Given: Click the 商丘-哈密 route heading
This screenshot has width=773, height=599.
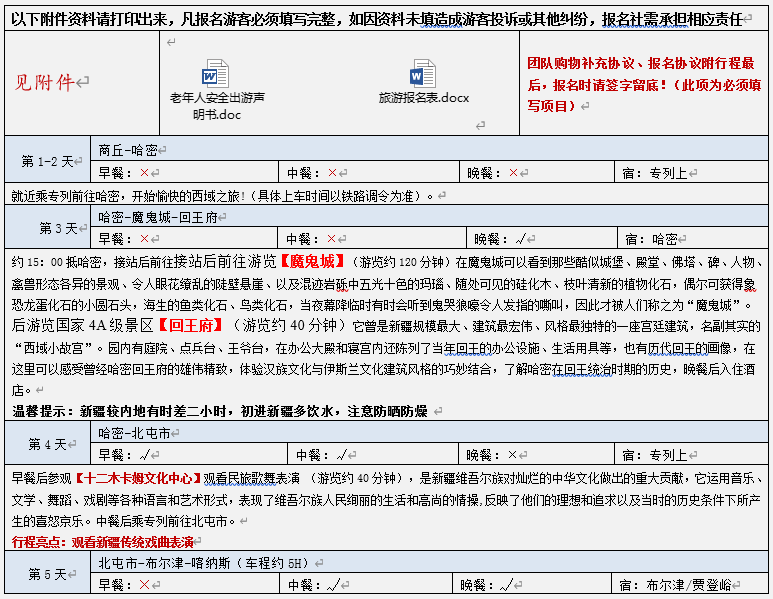Looking at the screenshot, I should point(128,150).
